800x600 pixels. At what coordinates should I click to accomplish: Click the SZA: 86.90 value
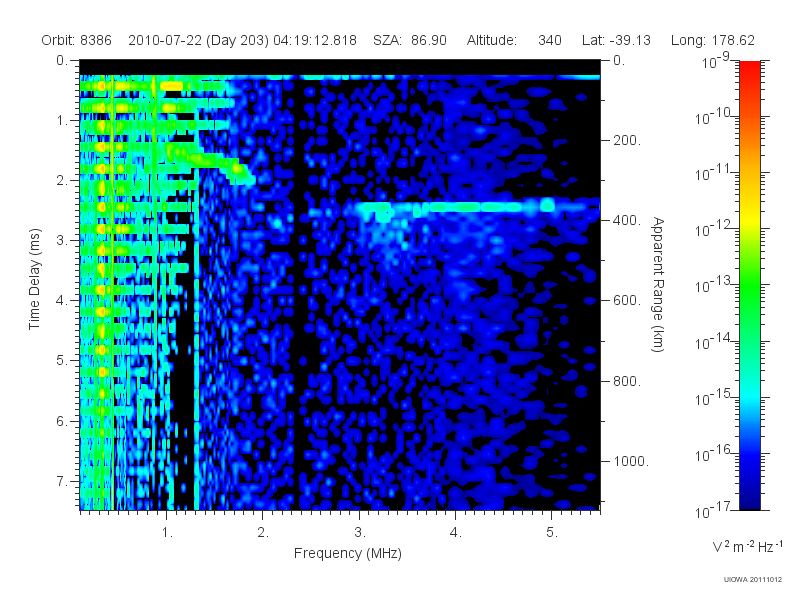pos(410,40)
